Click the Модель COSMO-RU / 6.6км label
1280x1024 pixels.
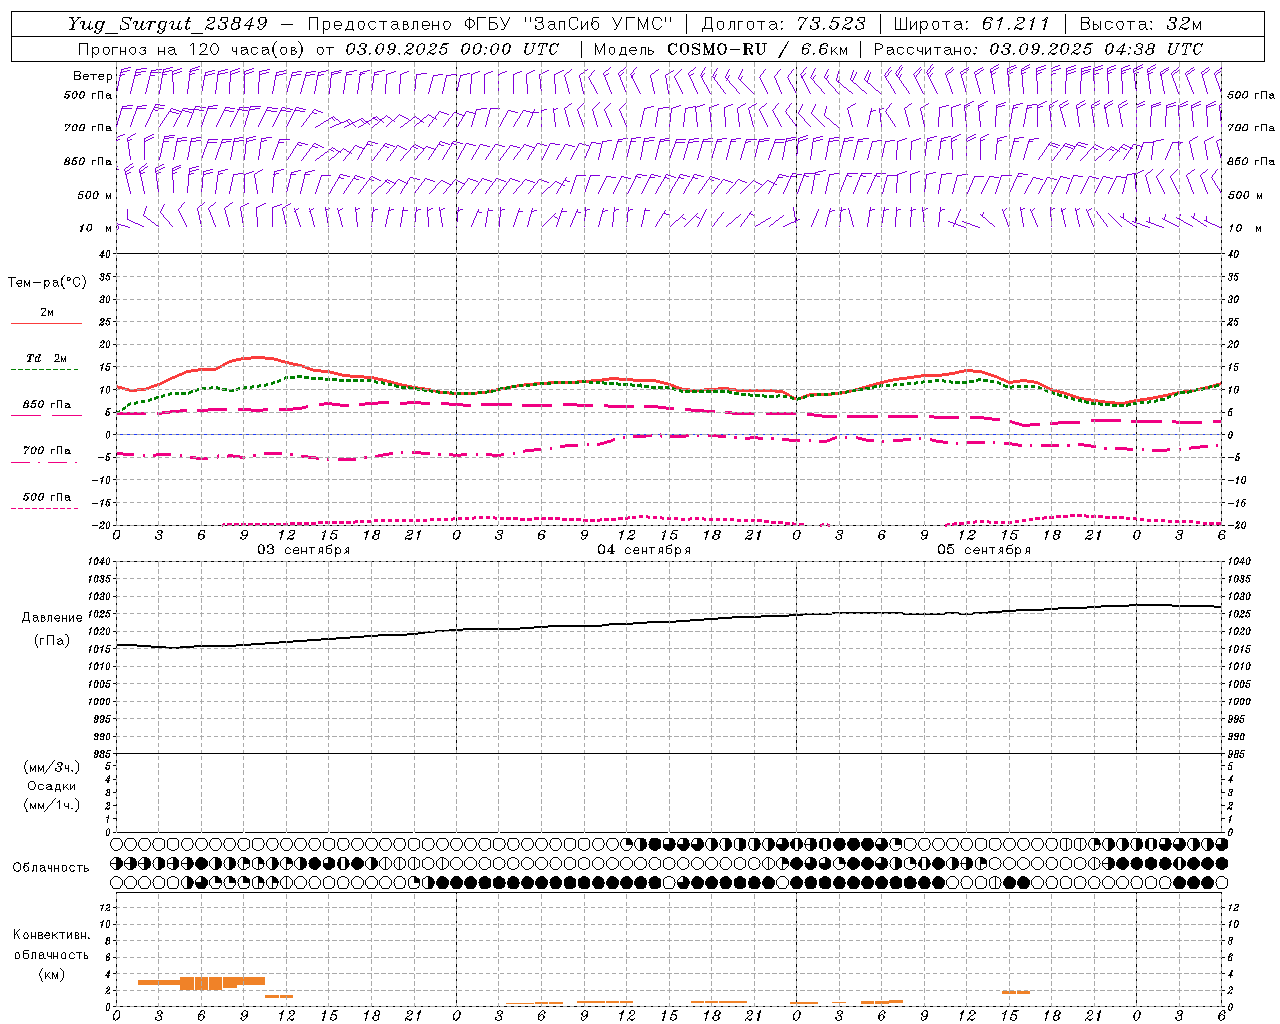click(720, 49)
